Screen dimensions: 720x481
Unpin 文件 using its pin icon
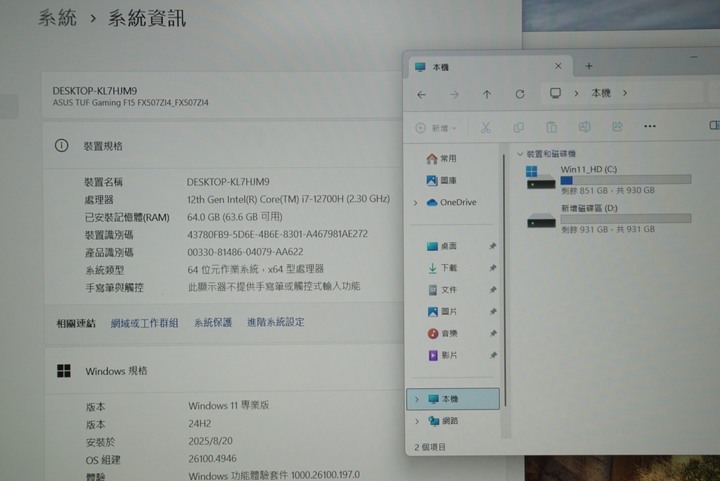(493, 290)
